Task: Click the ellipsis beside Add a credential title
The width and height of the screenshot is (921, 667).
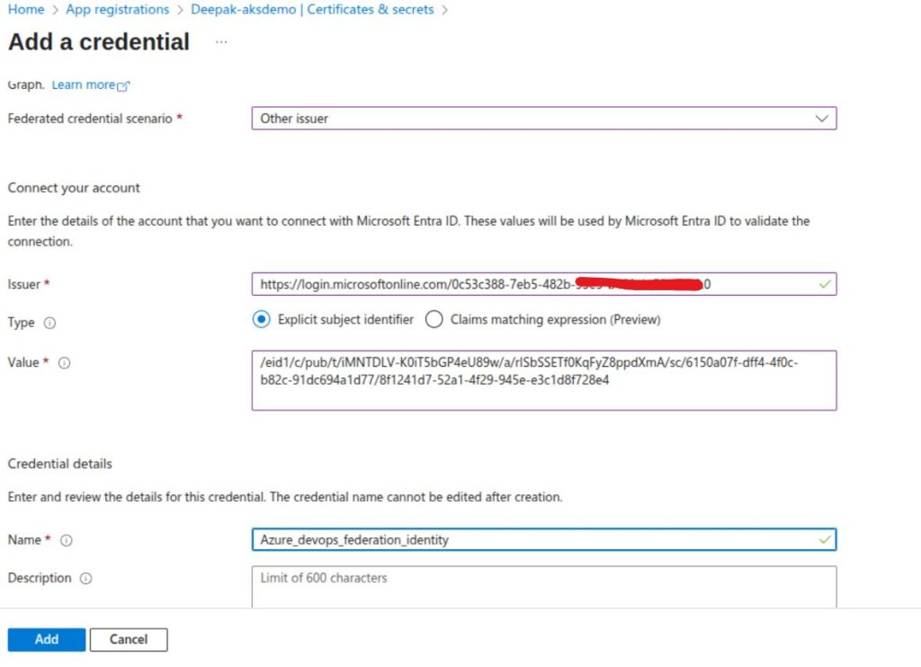Action: [x=221, y=42]
